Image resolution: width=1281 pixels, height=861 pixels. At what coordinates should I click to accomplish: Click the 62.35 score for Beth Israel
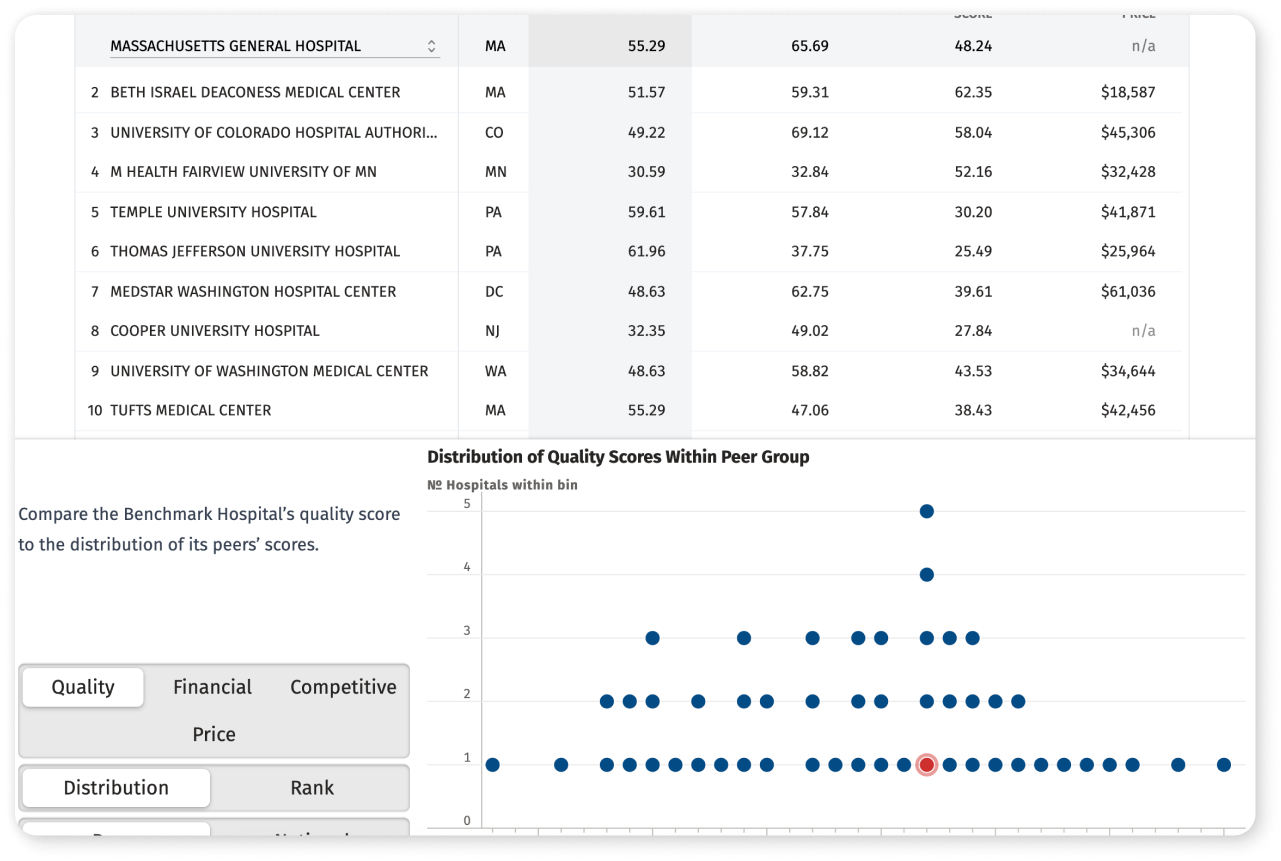(973, 92)
